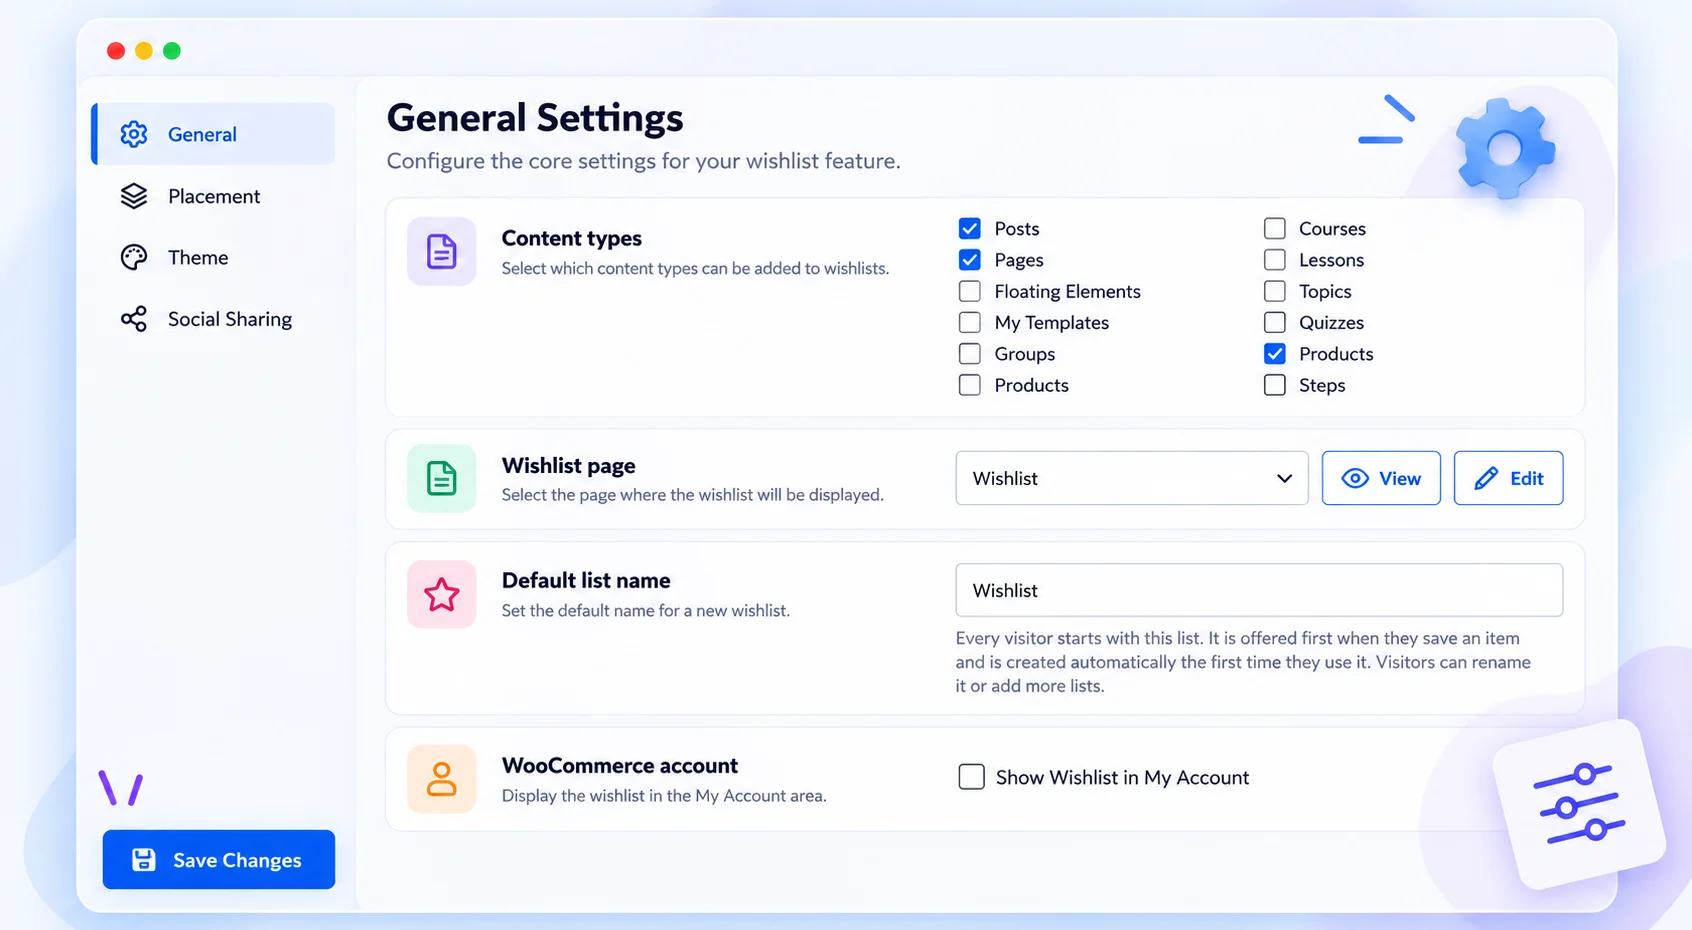
Task: Uncheck the Posts checkbox
Action: (x=969, y=228)
